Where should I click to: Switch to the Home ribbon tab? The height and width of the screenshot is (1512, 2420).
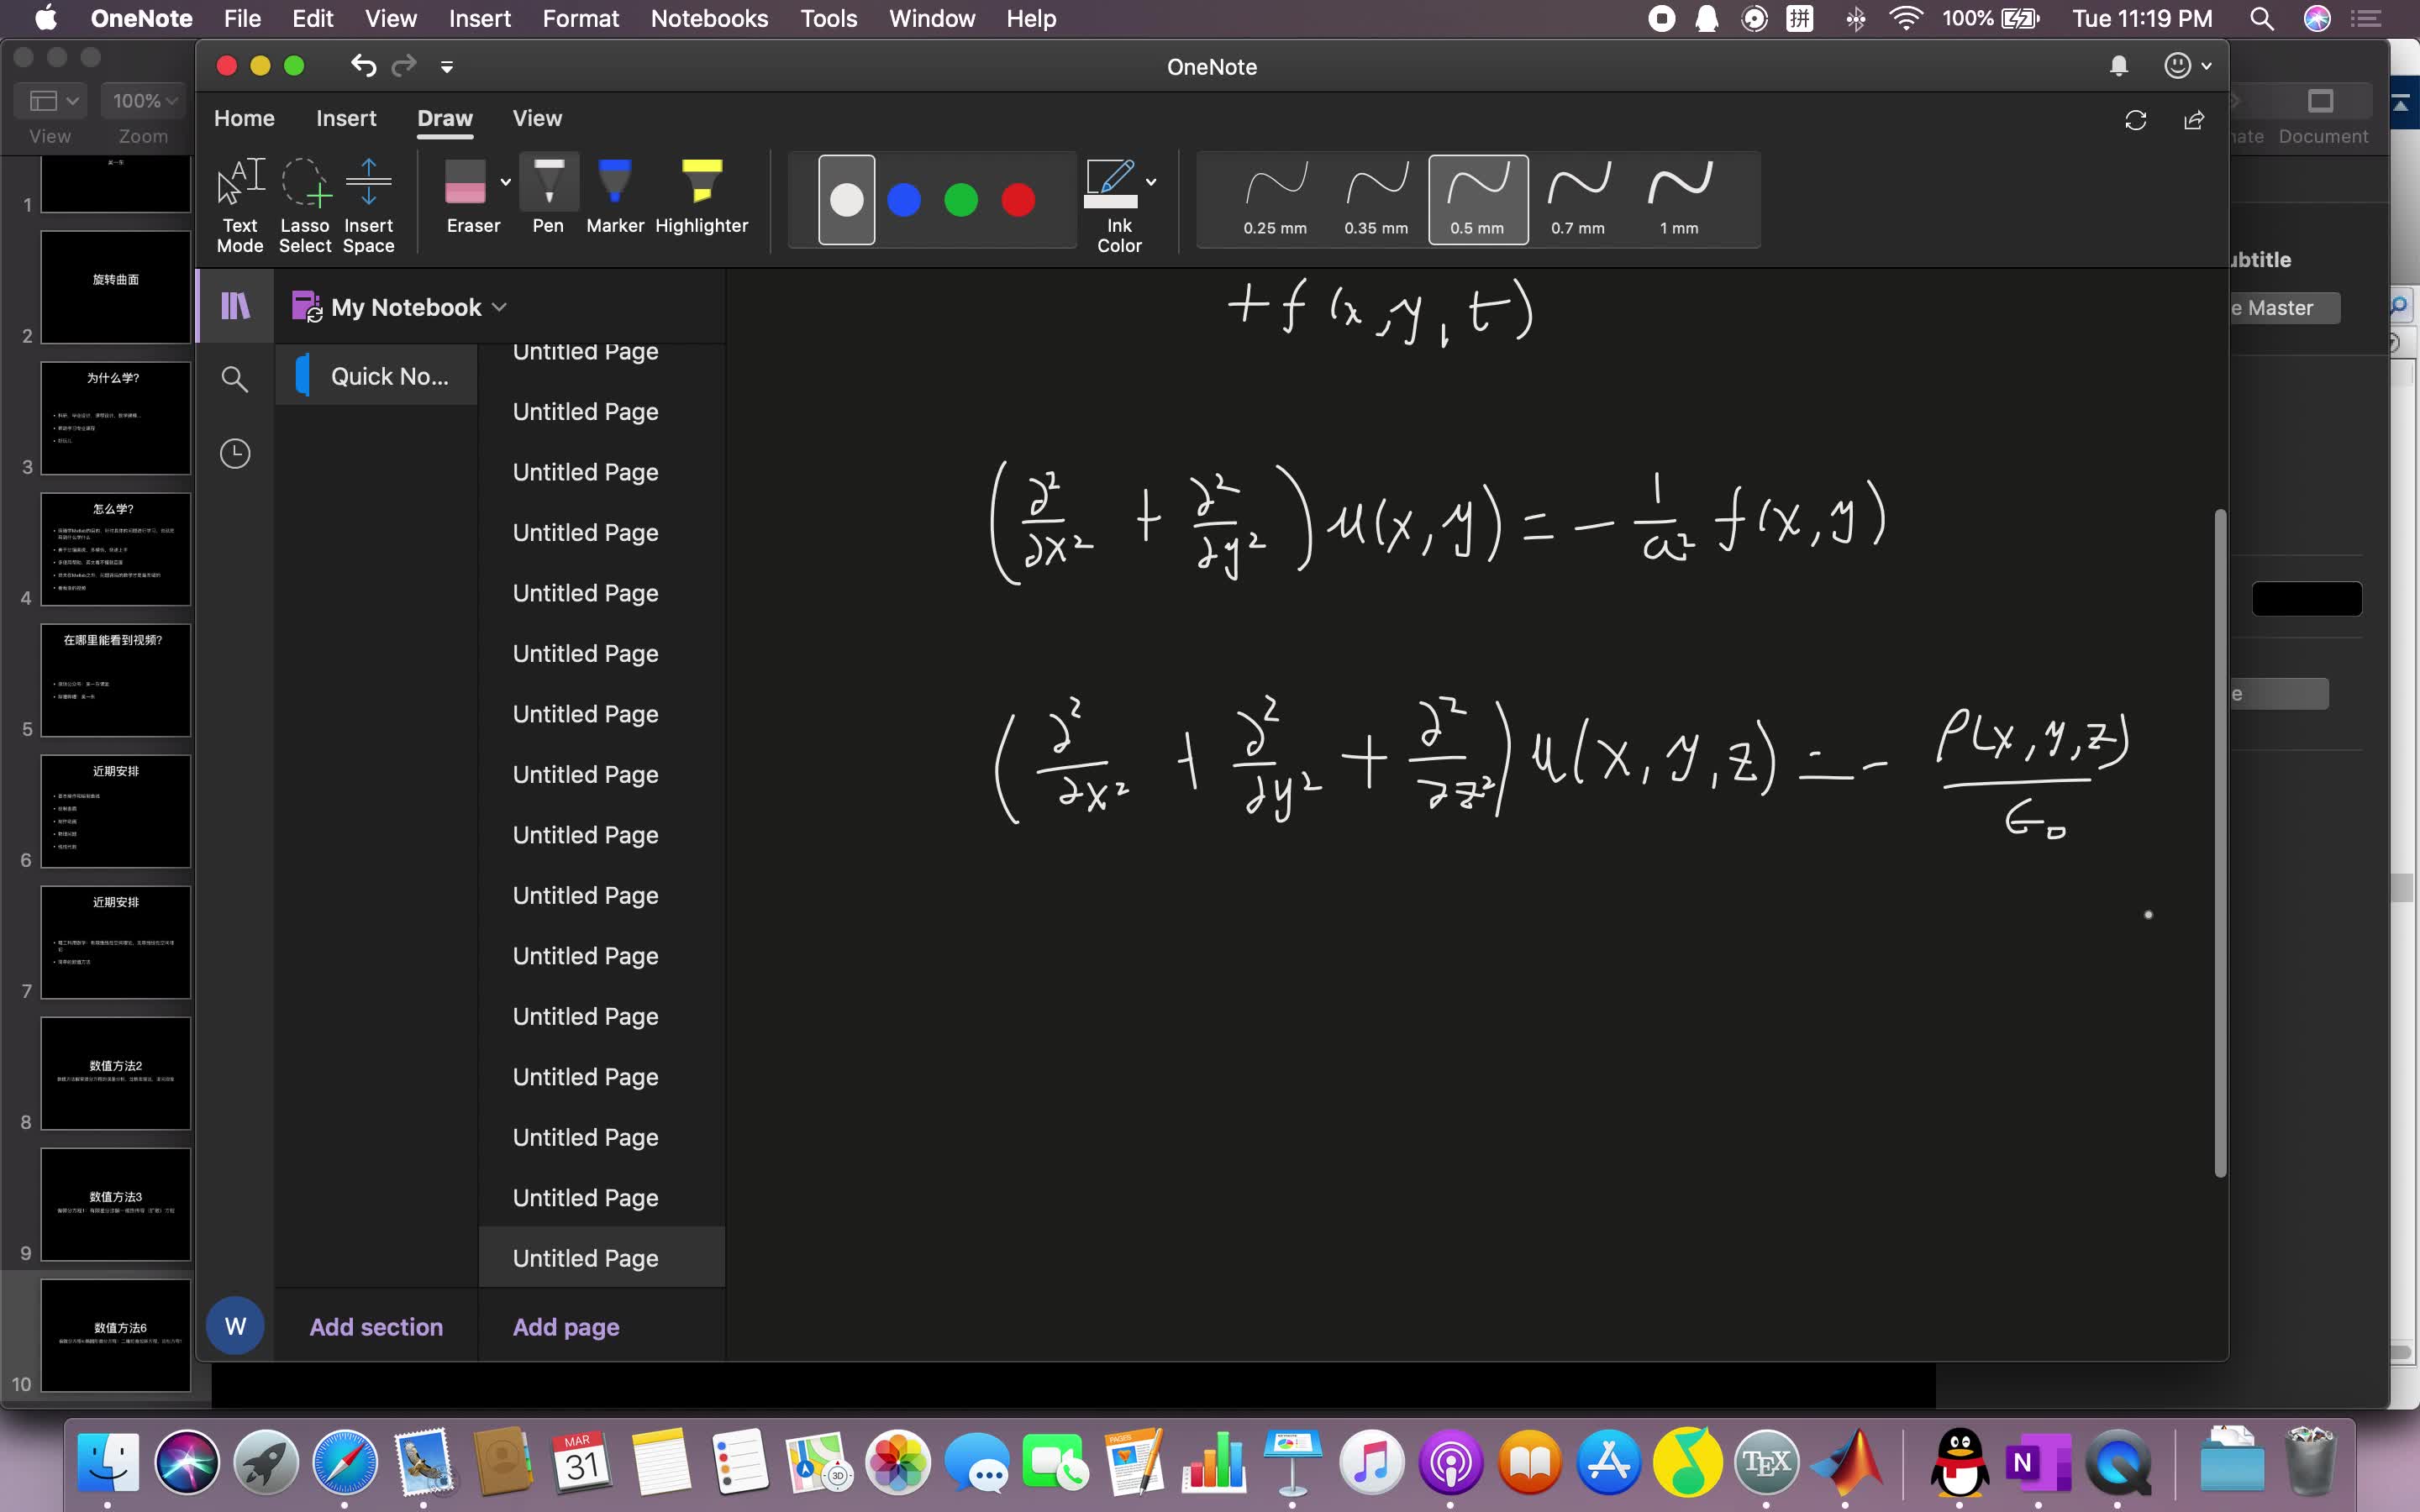(x=244, y=118)
